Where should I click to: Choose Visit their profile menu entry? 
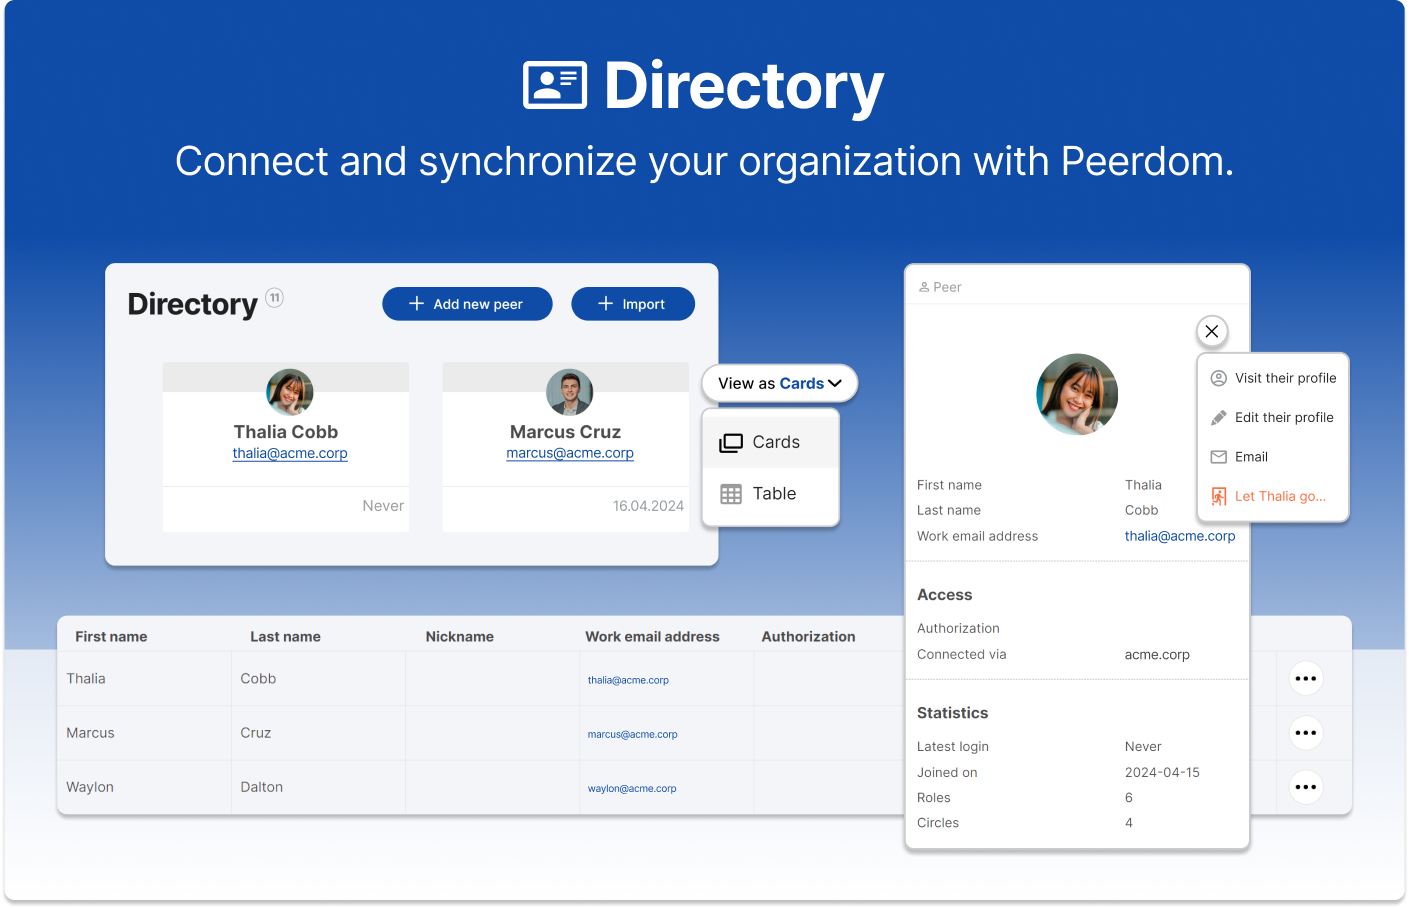1284,378
